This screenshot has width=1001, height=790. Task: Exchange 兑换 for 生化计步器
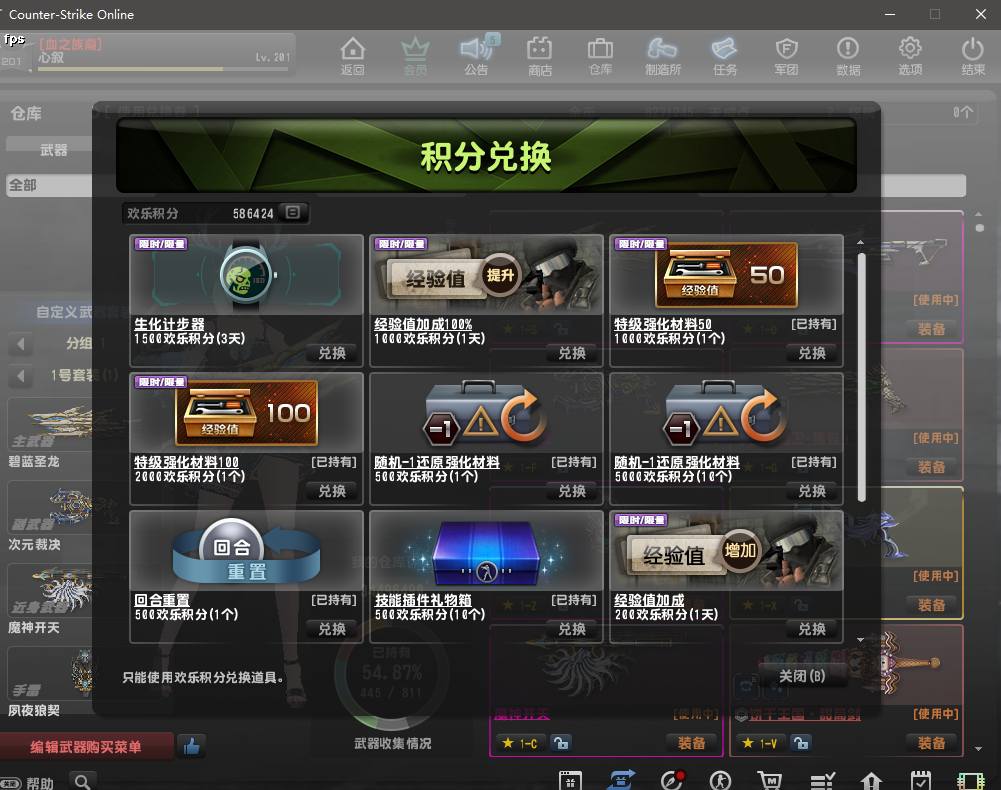click(332, 353)
